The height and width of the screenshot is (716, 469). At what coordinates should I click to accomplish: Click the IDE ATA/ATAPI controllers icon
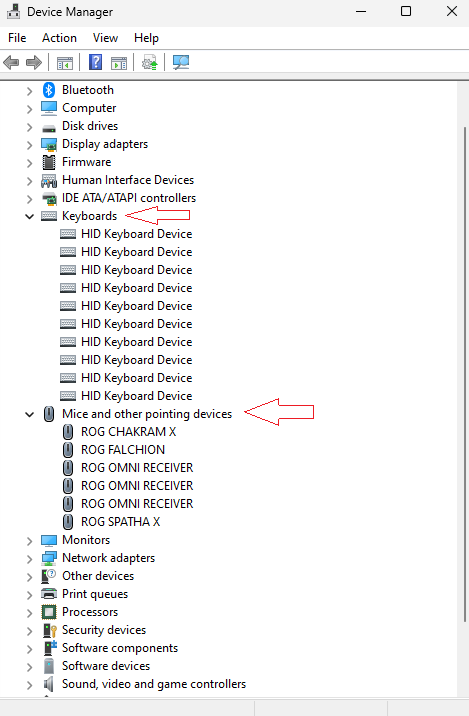click(49, 198)
